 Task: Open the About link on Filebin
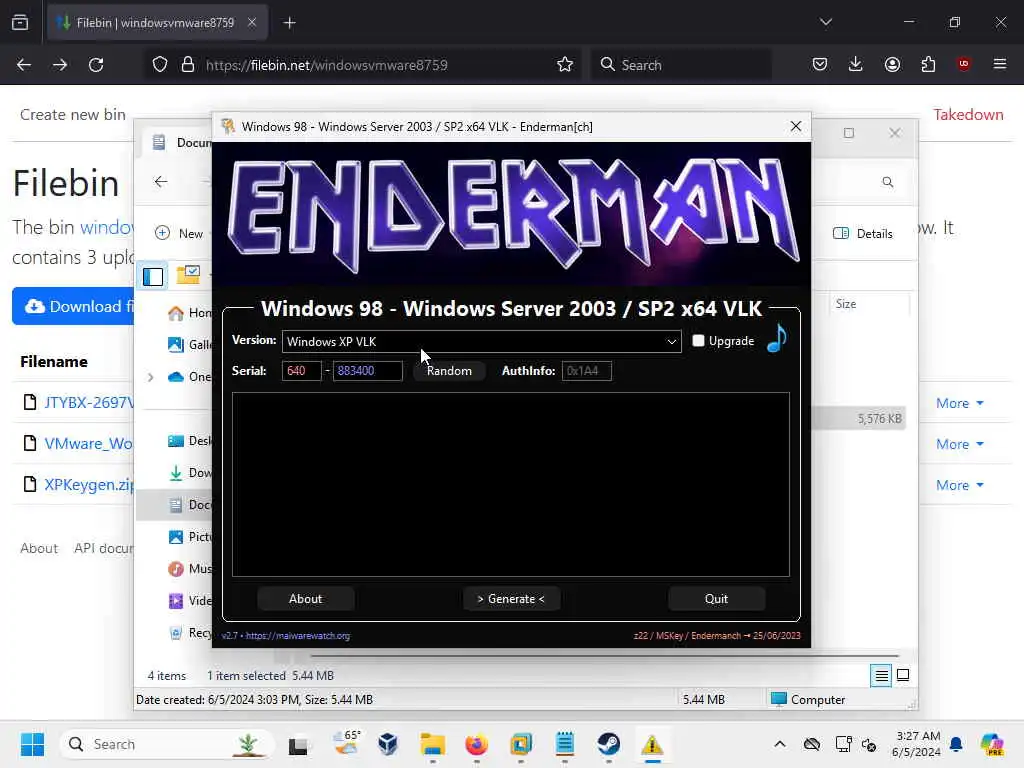pos(39,548)
